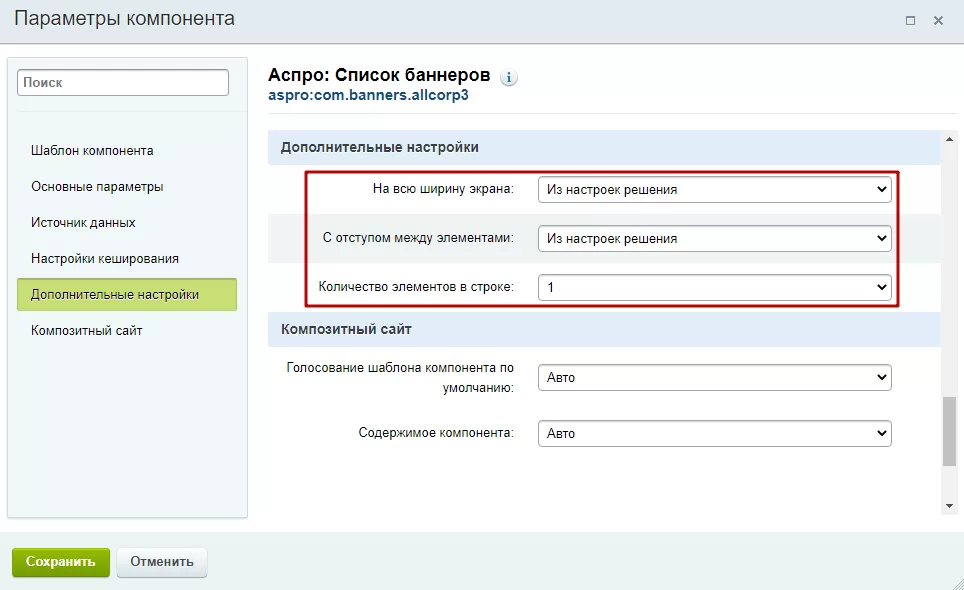Open the С отступом между элементами dropdown
Image resolution: width=964 pixels, height=590 pixels.
coord(714,238)
